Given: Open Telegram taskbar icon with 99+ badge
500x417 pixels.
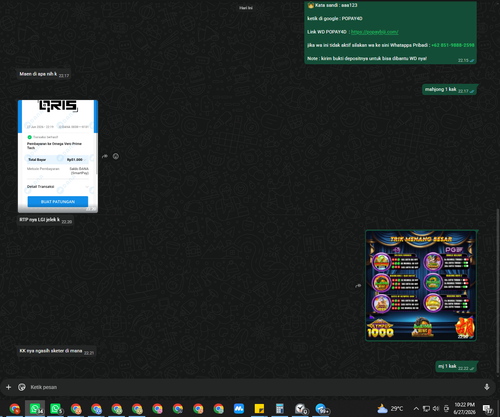Looking at the screenshot, I should [321, 409].
